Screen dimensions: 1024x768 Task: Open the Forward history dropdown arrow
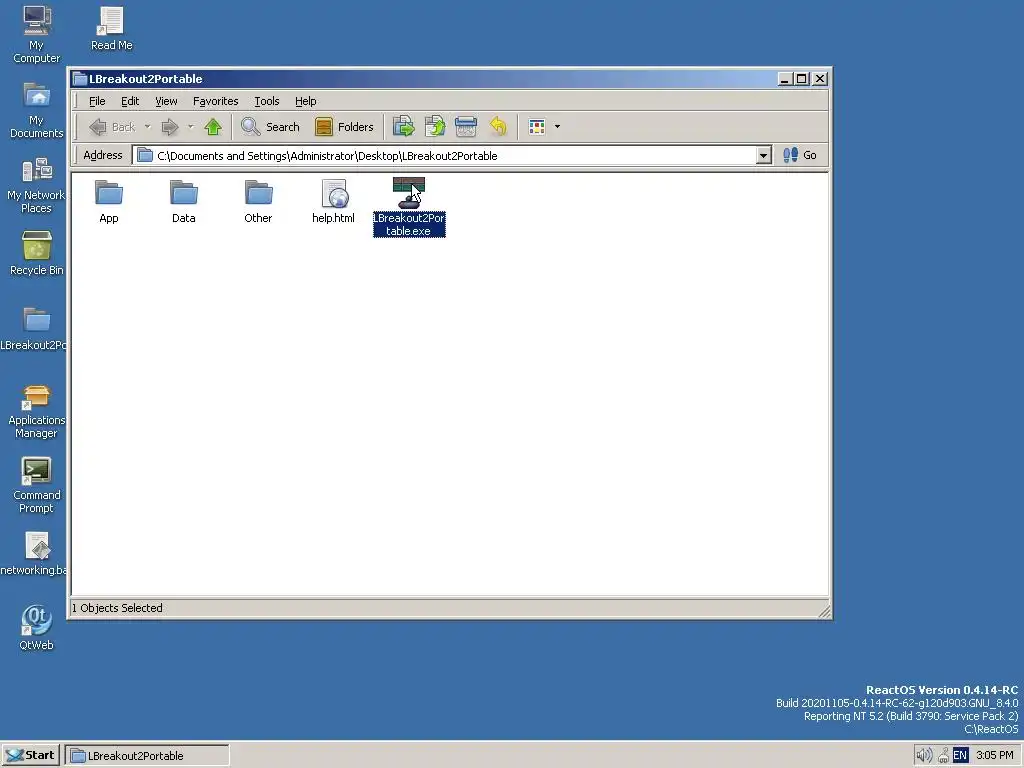[191, 127]
